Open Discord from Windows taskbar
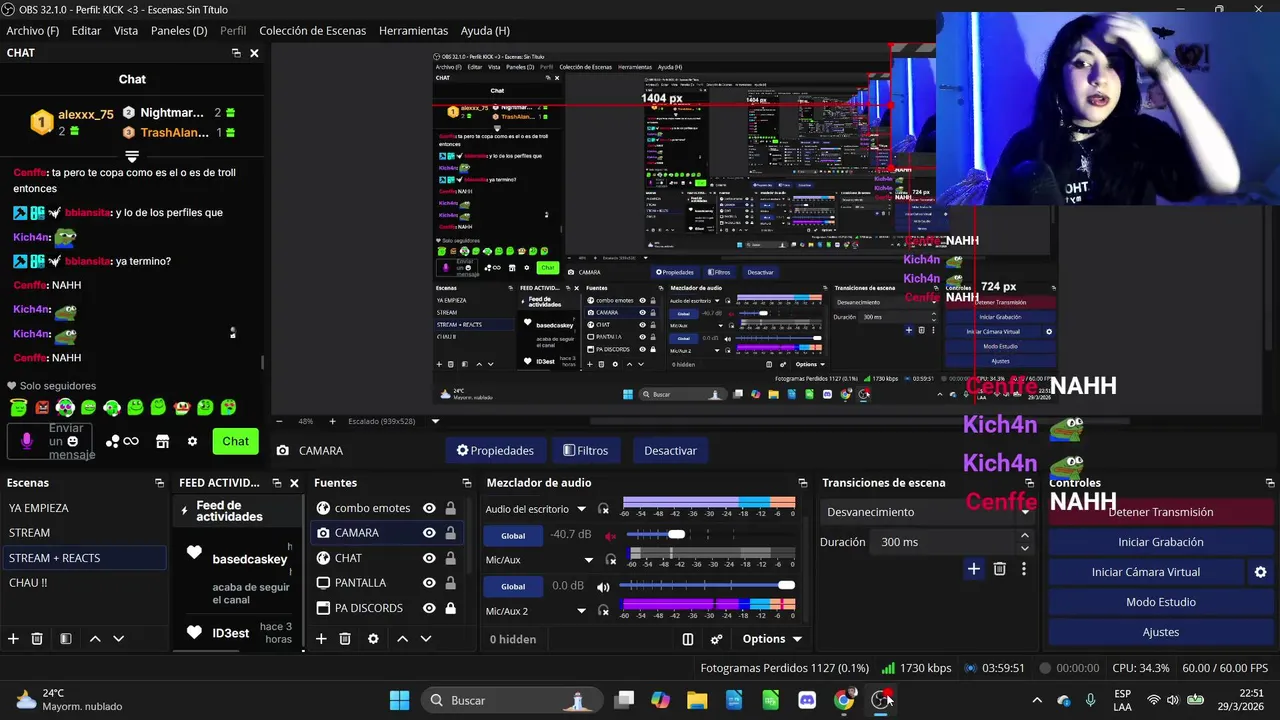Screen dimensions: 1280x720 tap(807, 700)
